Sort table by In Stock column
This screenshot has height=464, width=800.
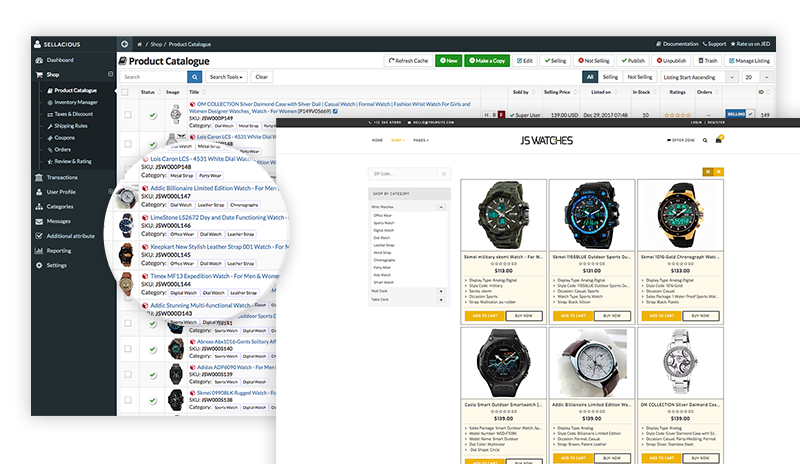pyautogui.click(x=644, y=92)
